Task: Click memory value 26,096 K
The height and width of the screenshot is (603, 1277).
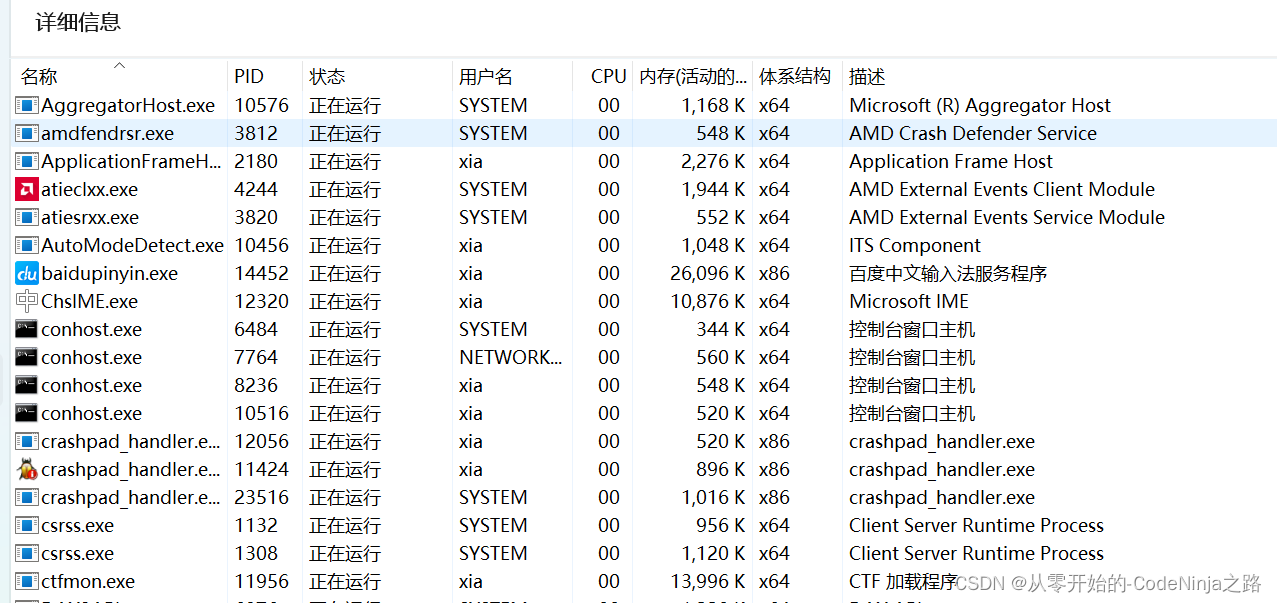Action: 707,273
